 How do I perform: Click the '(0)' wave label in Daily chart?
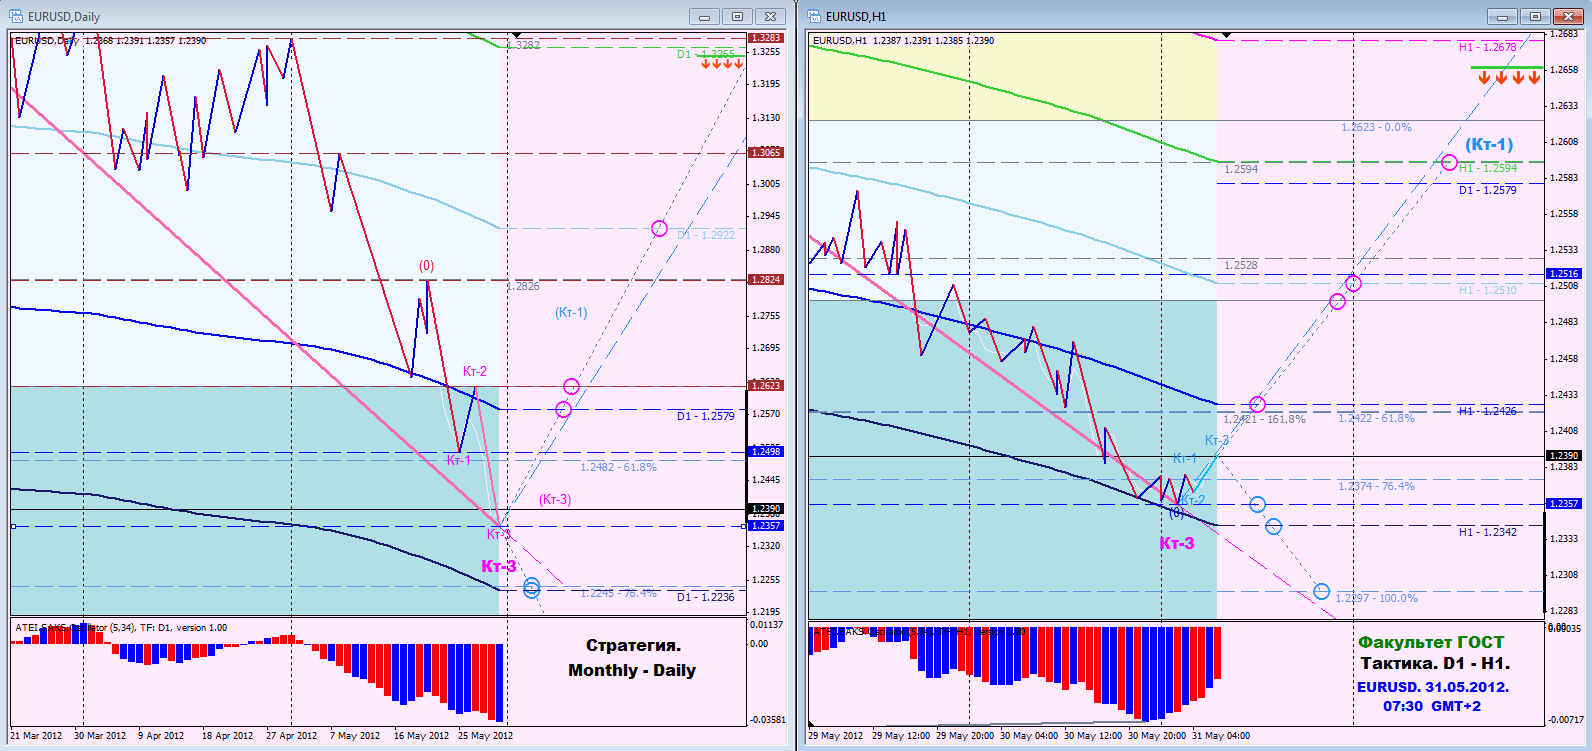[426, 265]
